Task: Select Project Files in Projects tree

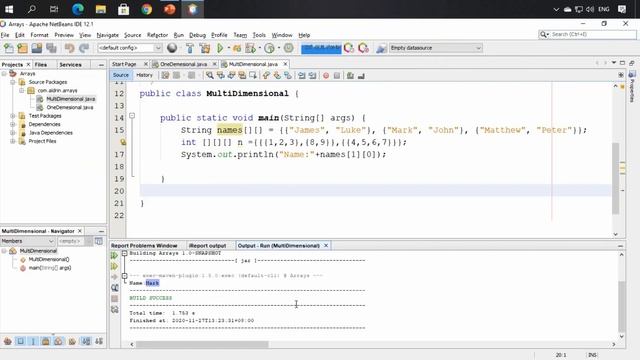Action: [42, 141]
